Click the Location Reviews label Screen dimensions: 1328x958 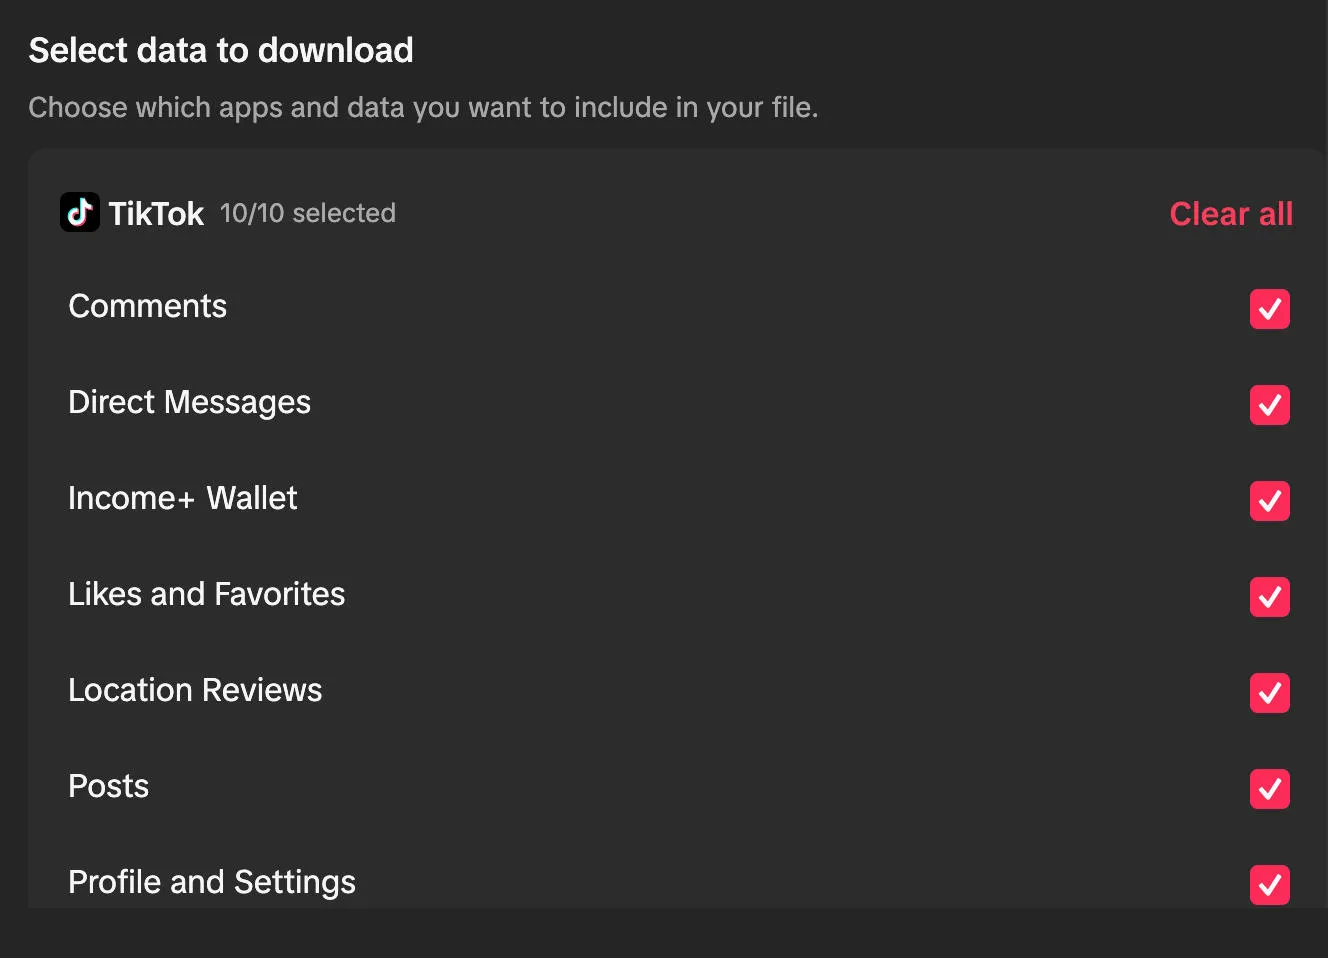click(x=195, y=690)
